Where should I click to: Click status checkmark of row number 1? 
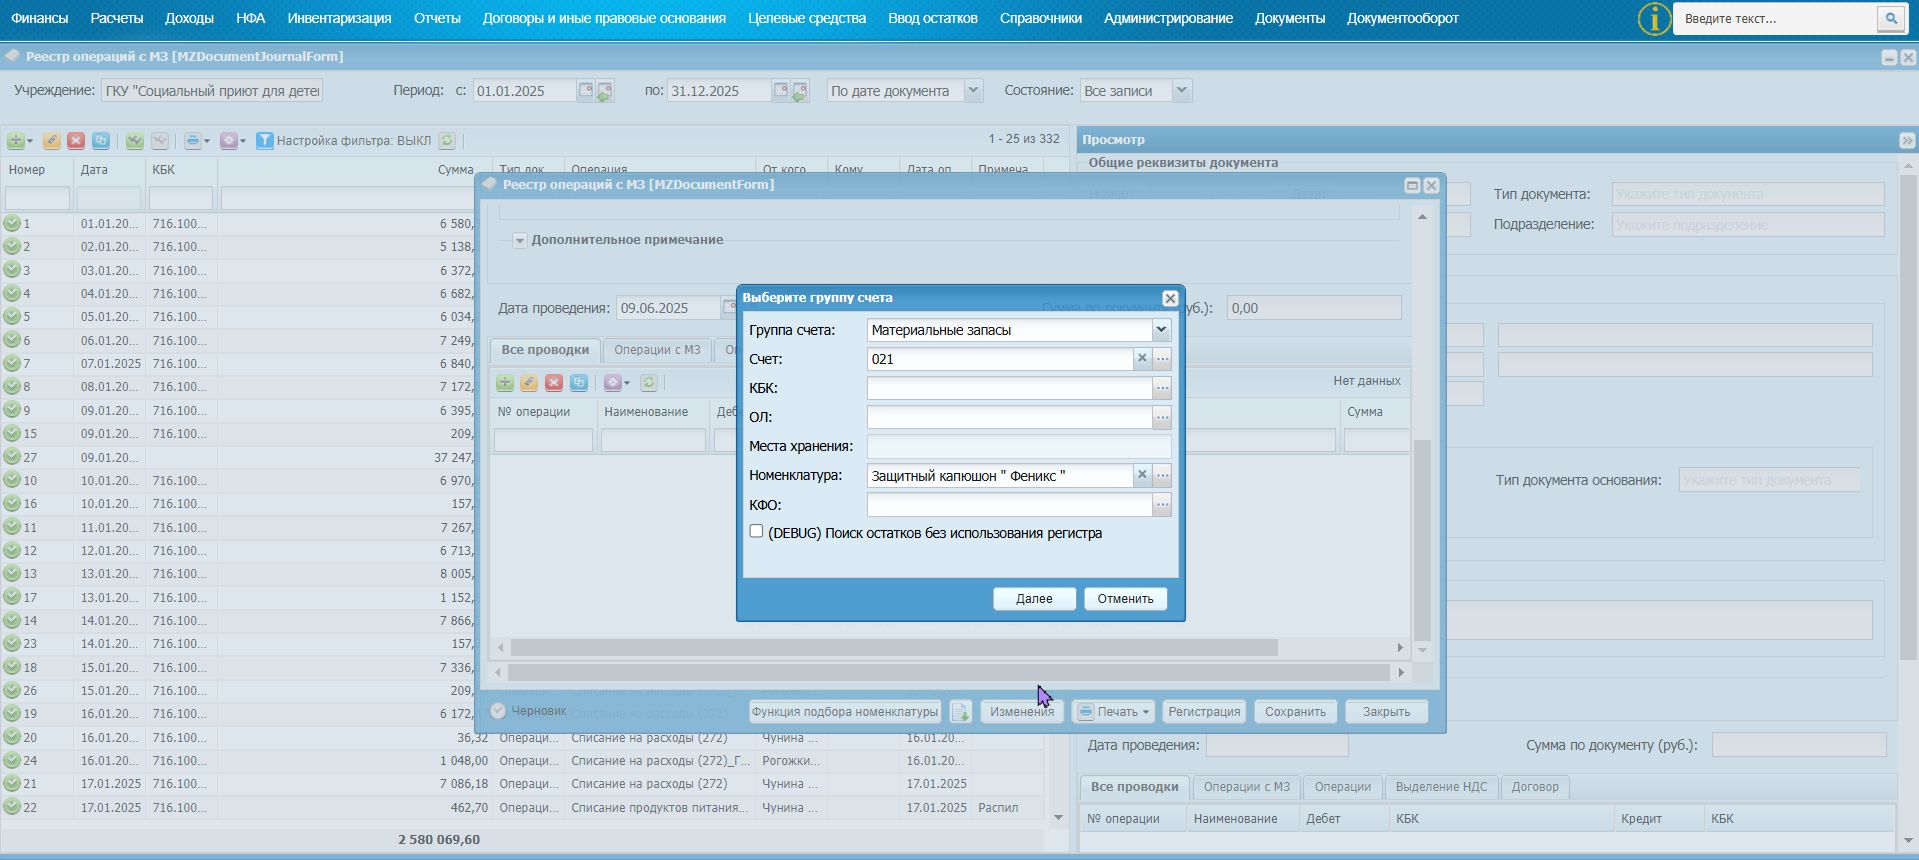pos(12,224)
